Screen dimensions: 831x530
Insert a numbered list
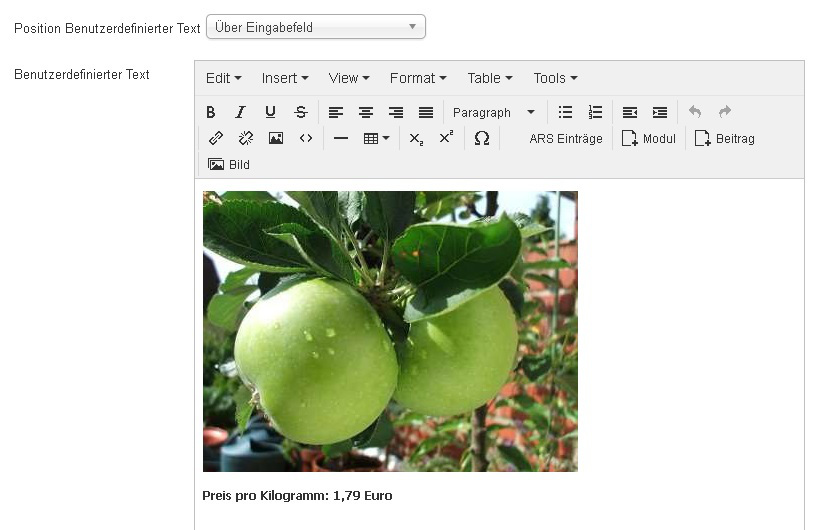click(595, 113)
